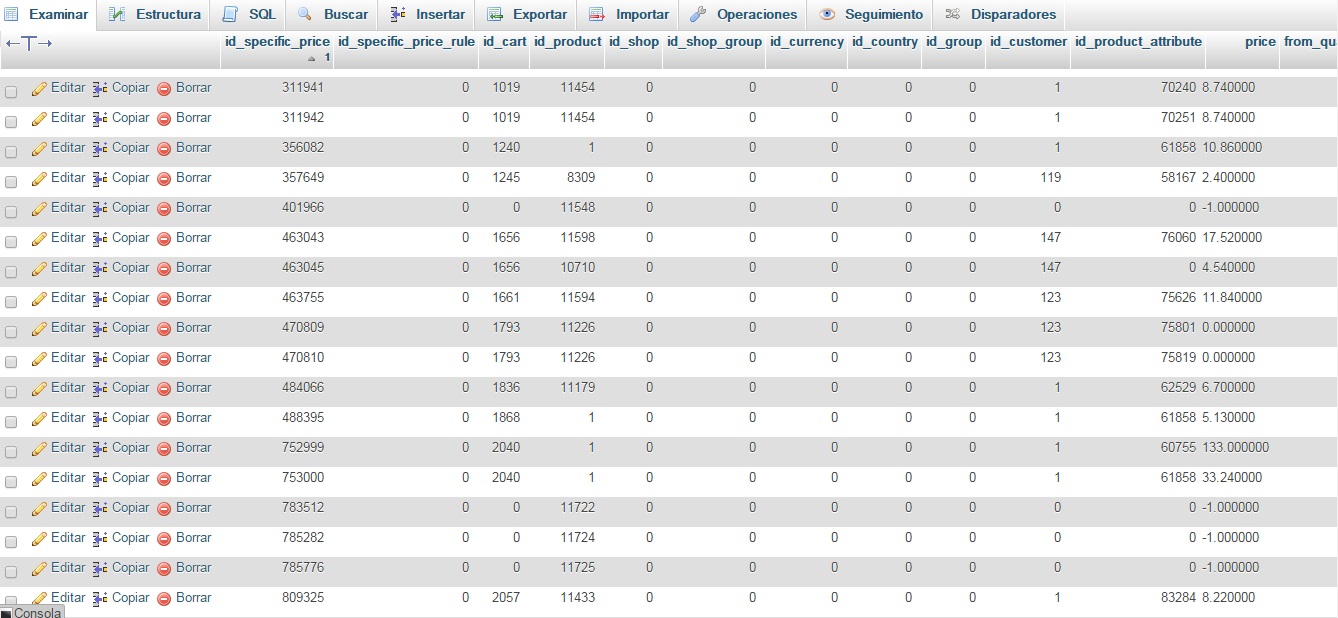This screenshot has height=618, width=1338.
Task: Click red delete icon for row 783512
Action: [x=165, y=508]
